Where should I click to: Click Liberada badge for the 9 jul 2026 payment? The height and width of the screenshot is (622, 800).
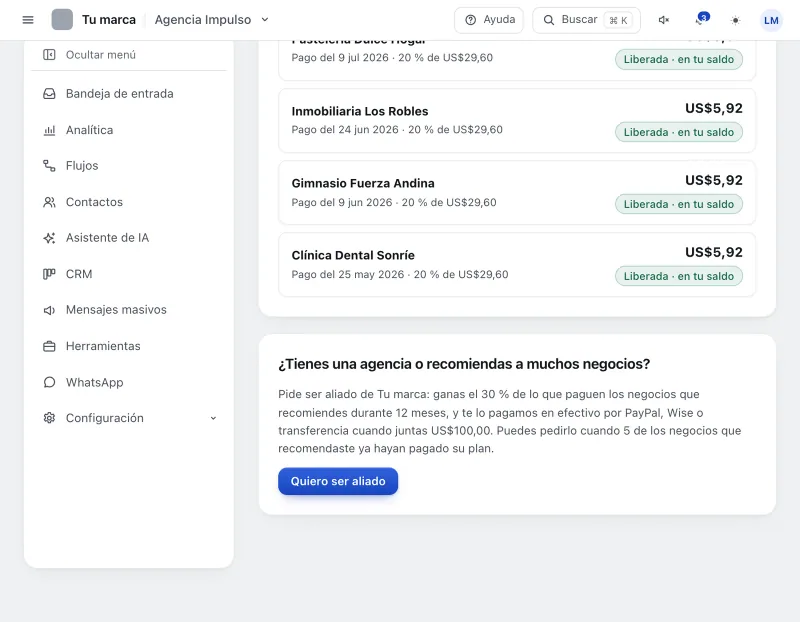pyautogui.click(x=679, y=59)
